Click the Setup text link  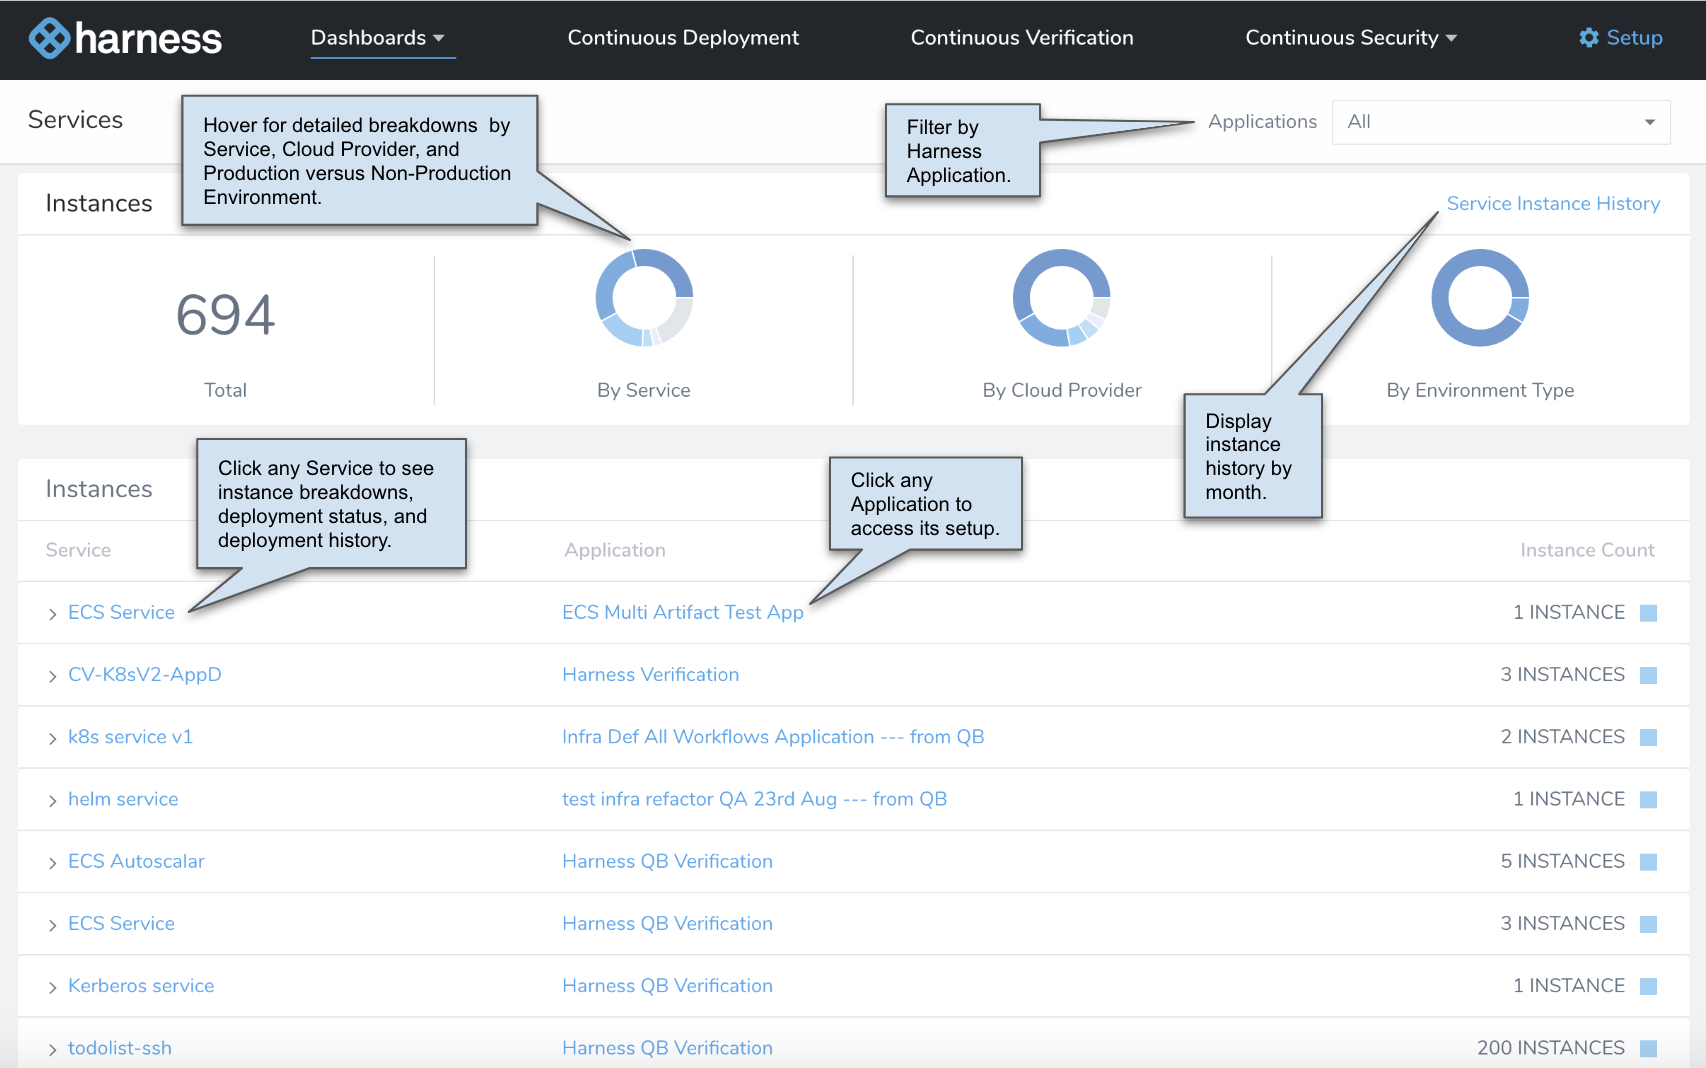[1634, 38]
